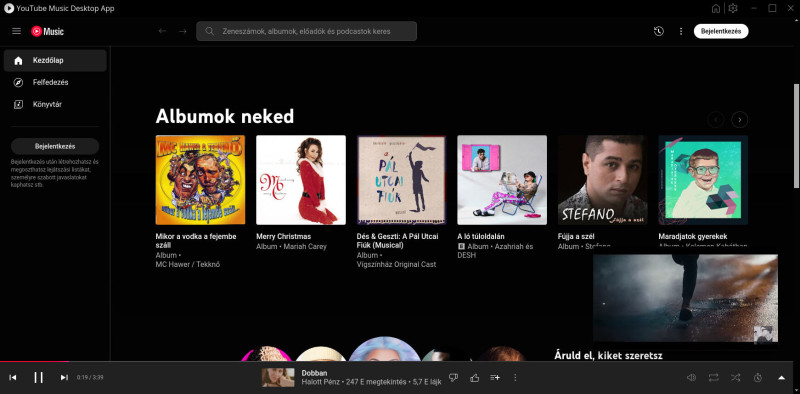This screenshot has width=800, height=394.
Task: Dislike the song Dobban
Action: pos(453,377)
